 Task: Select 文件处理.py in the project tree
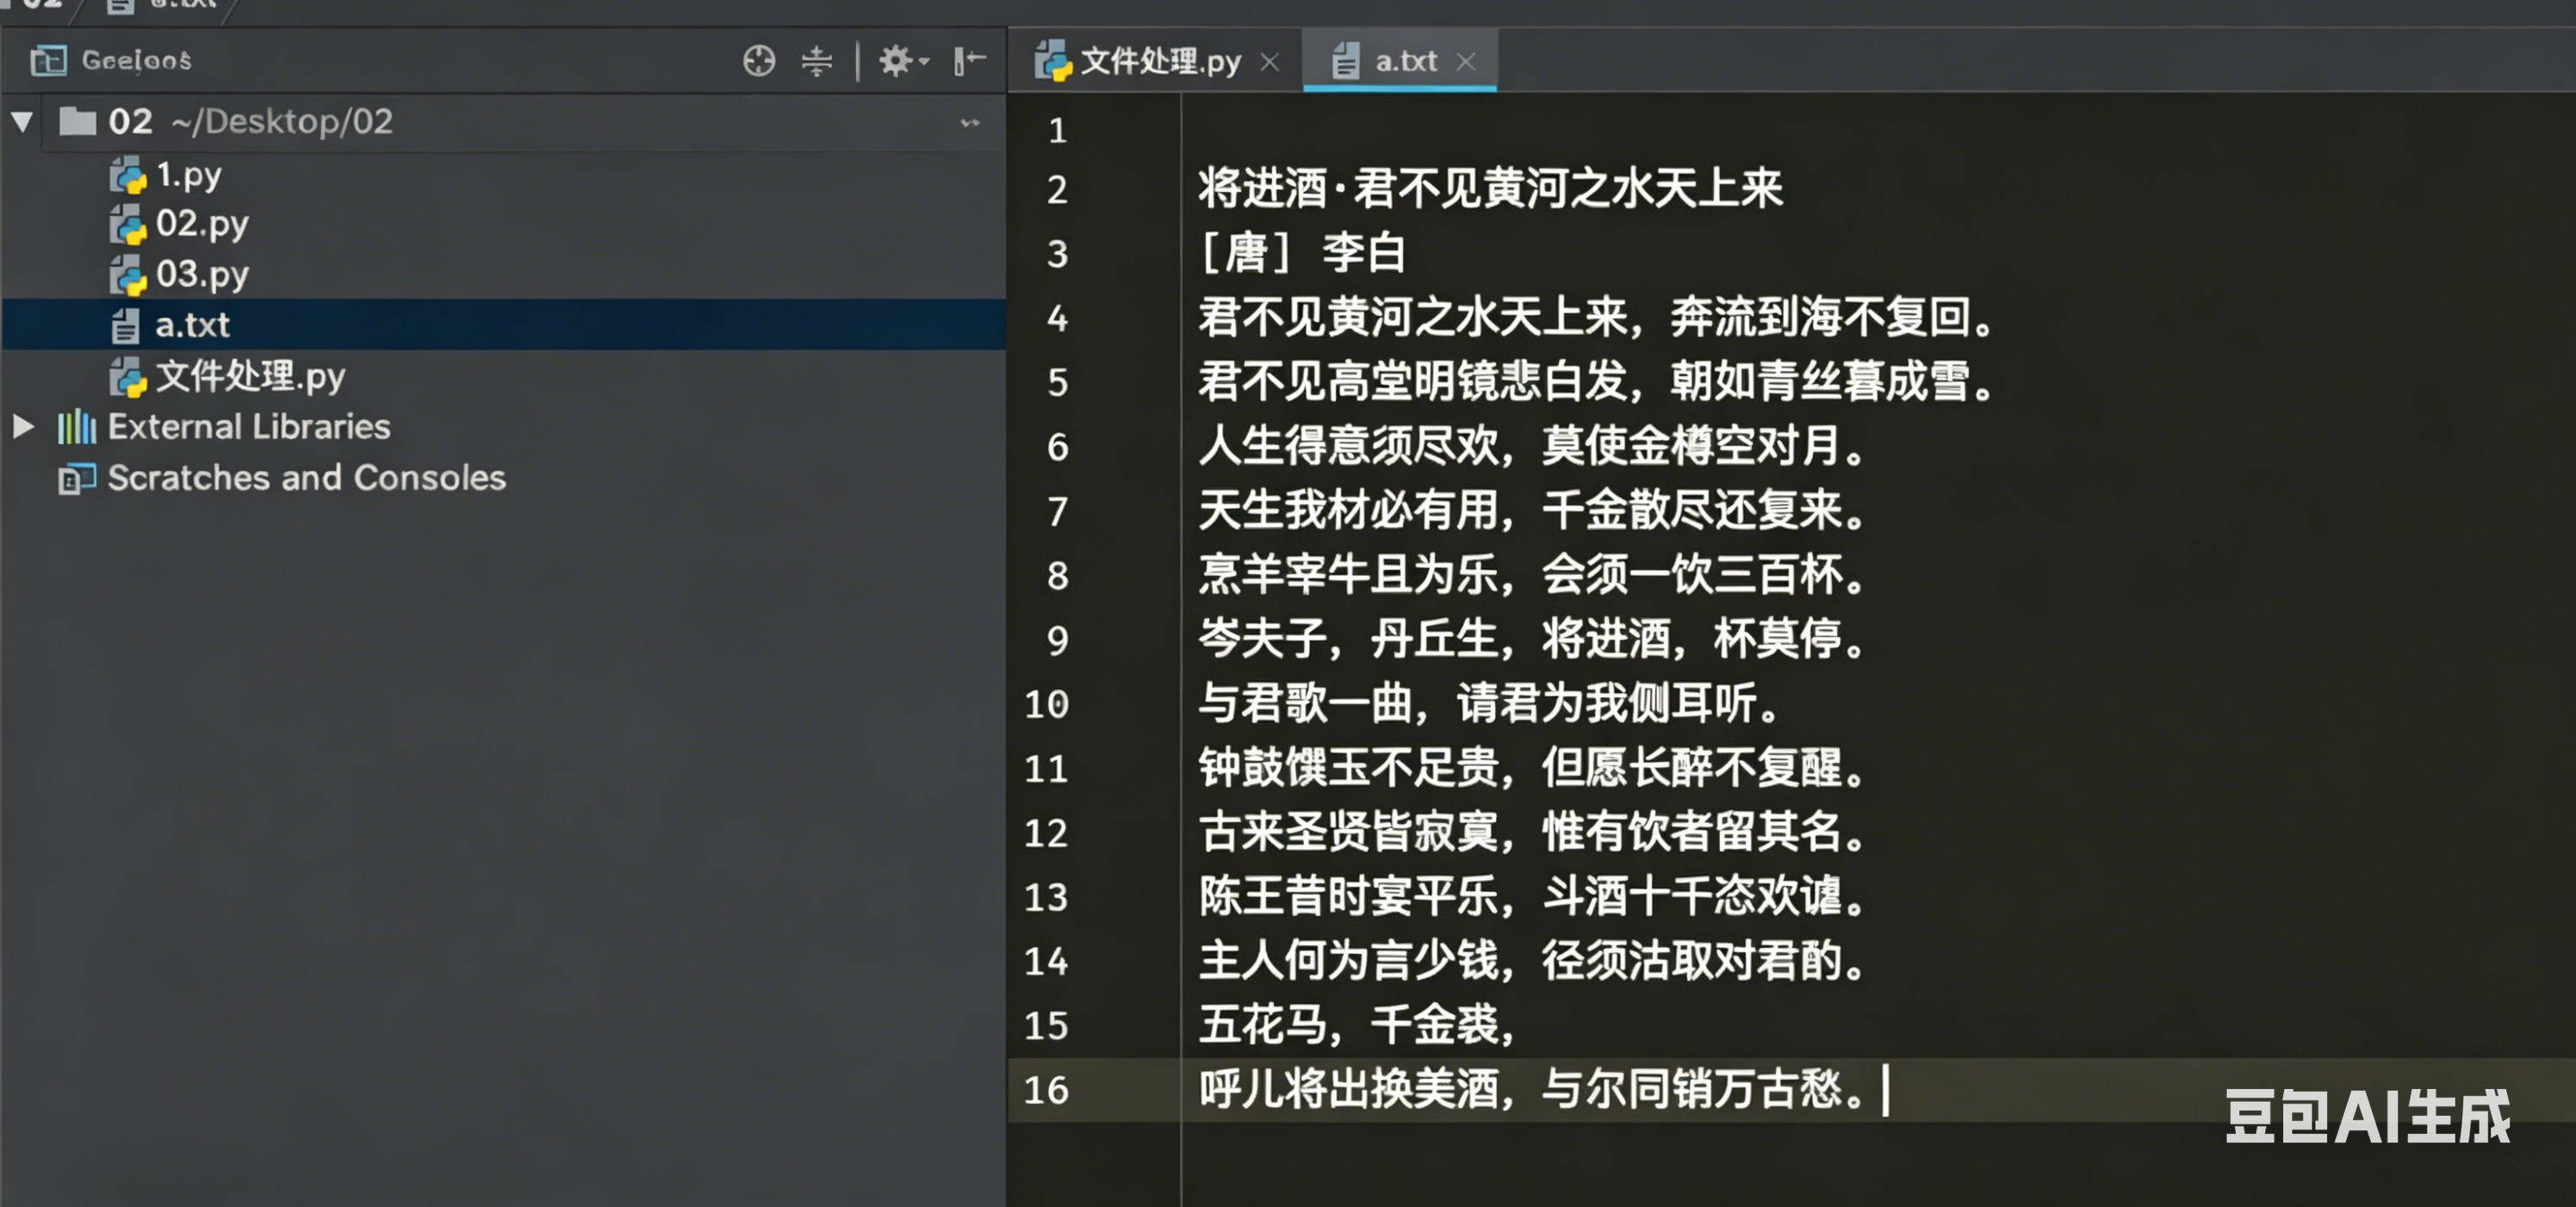(250, 377)
